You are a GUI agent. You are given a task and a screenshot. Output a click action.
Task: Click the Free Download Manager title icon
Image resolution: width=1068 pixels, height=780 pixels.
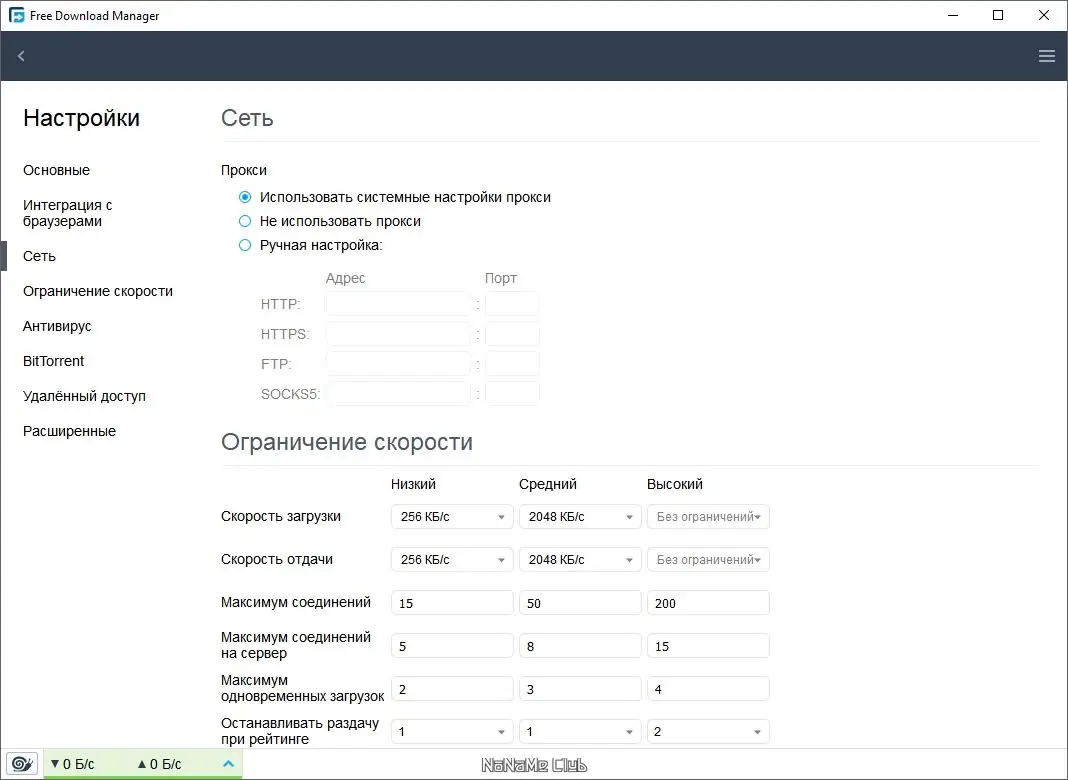16,15
